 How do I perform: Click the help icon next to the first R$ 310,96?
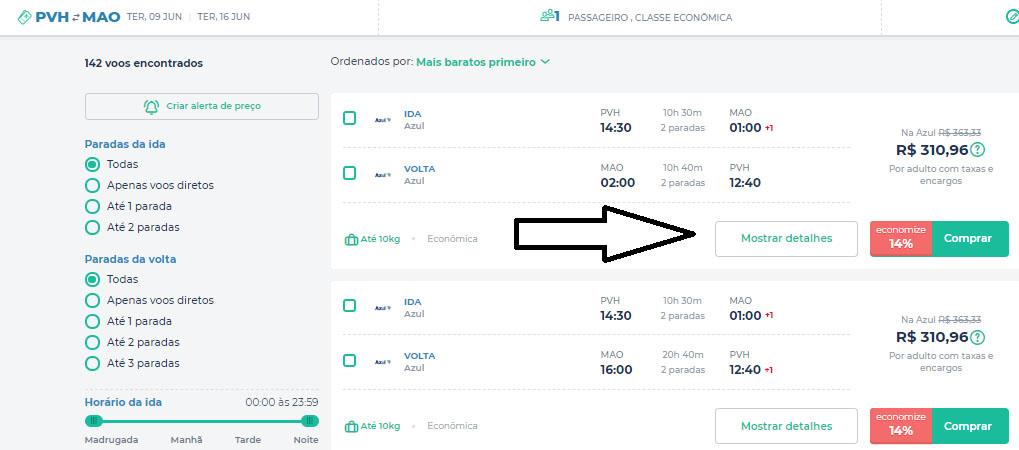977,150
